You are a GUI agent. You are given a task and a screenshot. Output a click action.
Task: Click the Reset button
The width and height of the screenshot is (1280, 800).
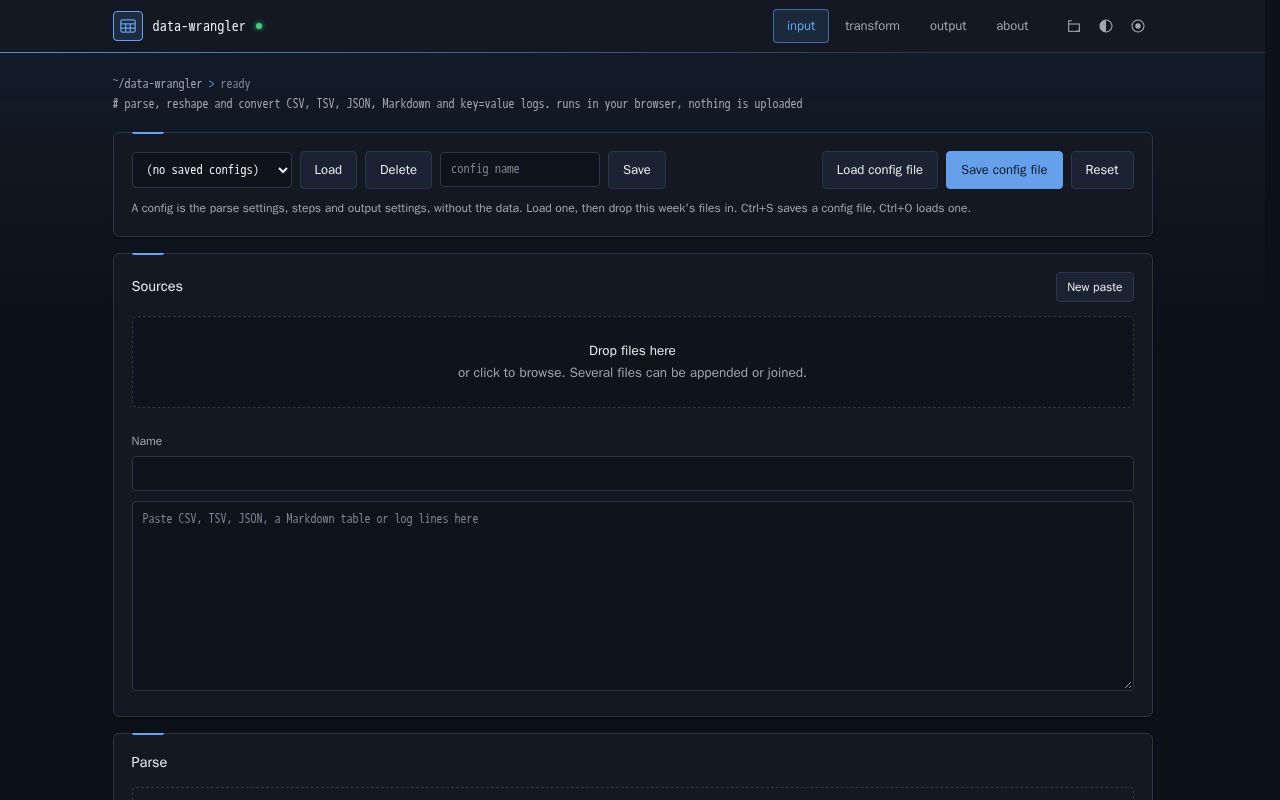click(1102, 170)
